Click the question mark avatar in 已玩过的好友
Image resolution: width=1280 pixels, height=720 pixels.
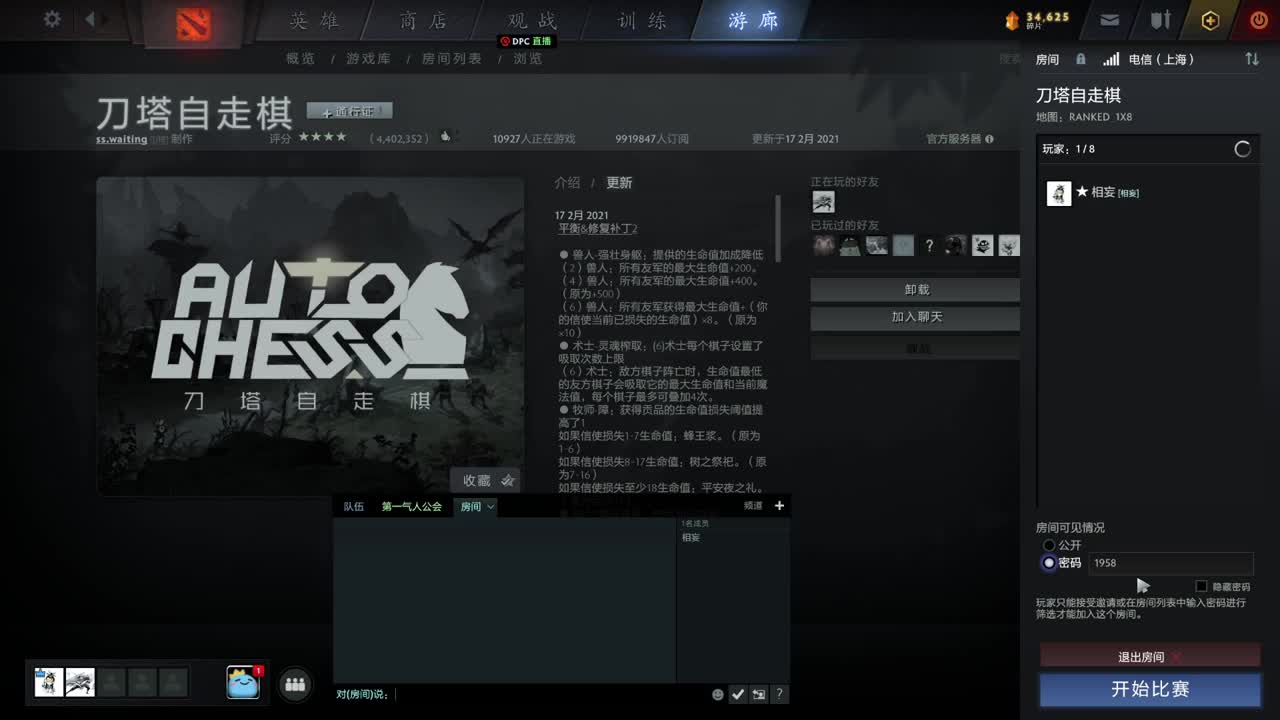929,245
